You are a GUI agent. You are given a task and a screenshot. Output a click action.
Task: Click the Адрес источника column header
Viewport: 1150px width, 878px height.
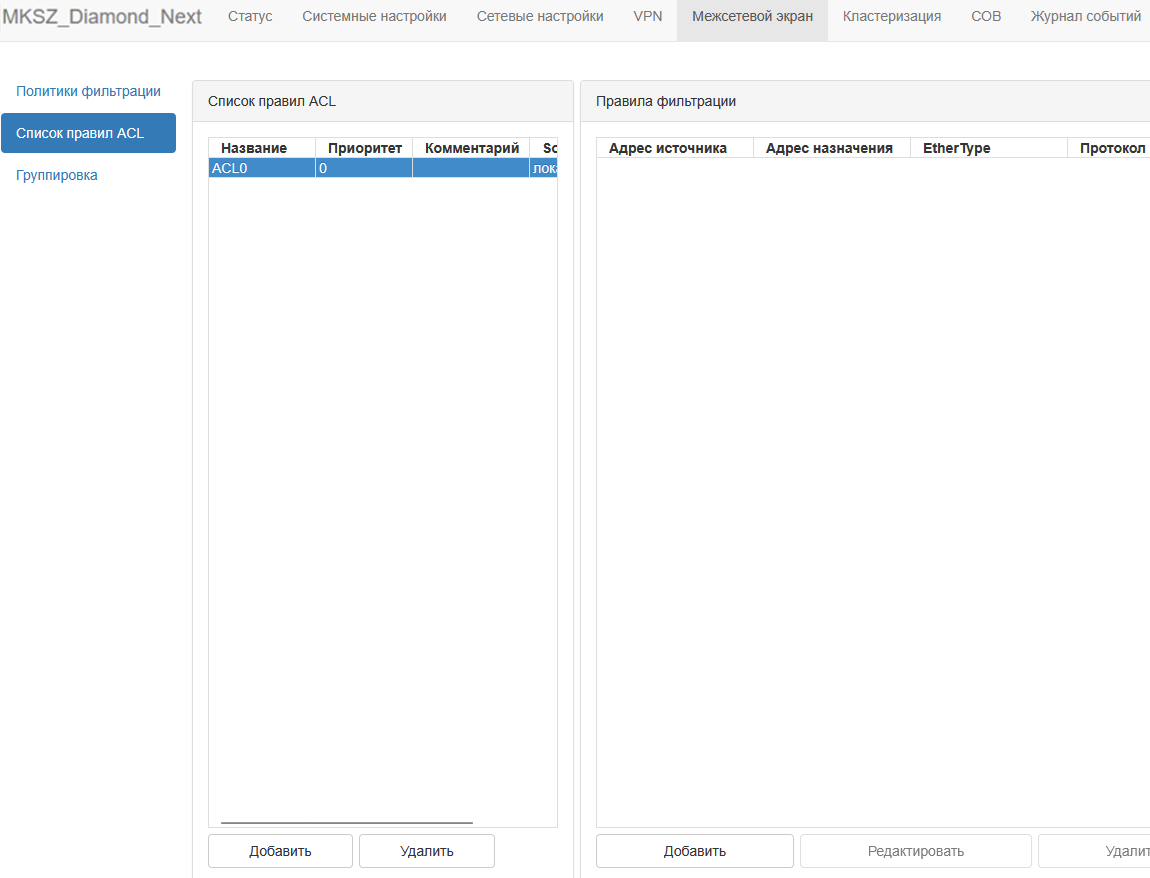668,148
